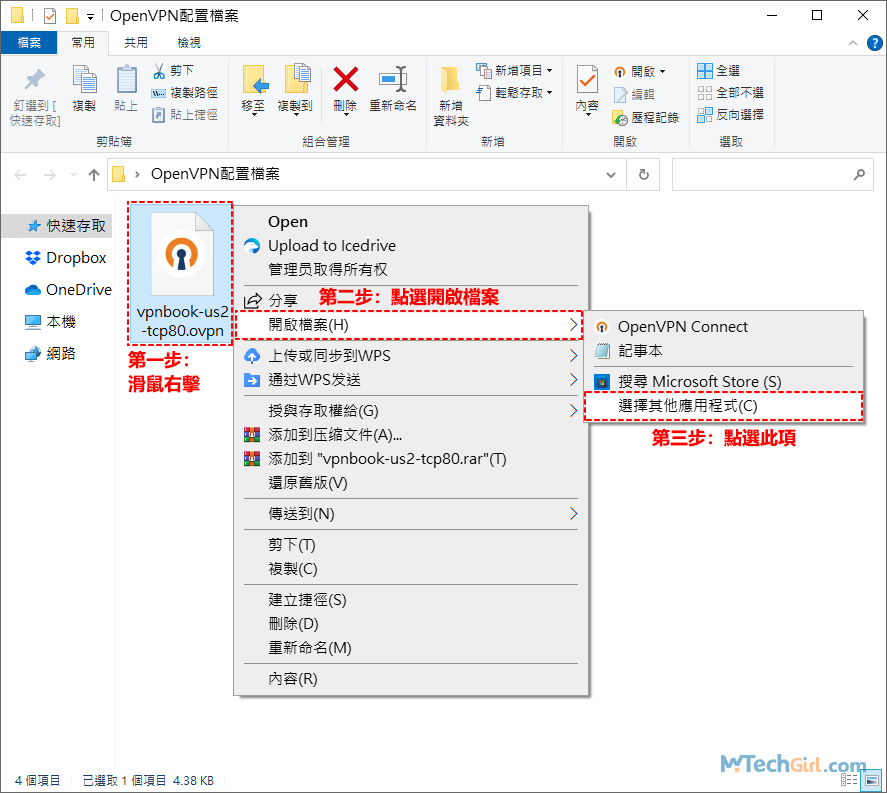The width and height of the screenshot is (887, 793).
Task: Click the Cut (剪下) scissors icon
Action: (159, 71)
